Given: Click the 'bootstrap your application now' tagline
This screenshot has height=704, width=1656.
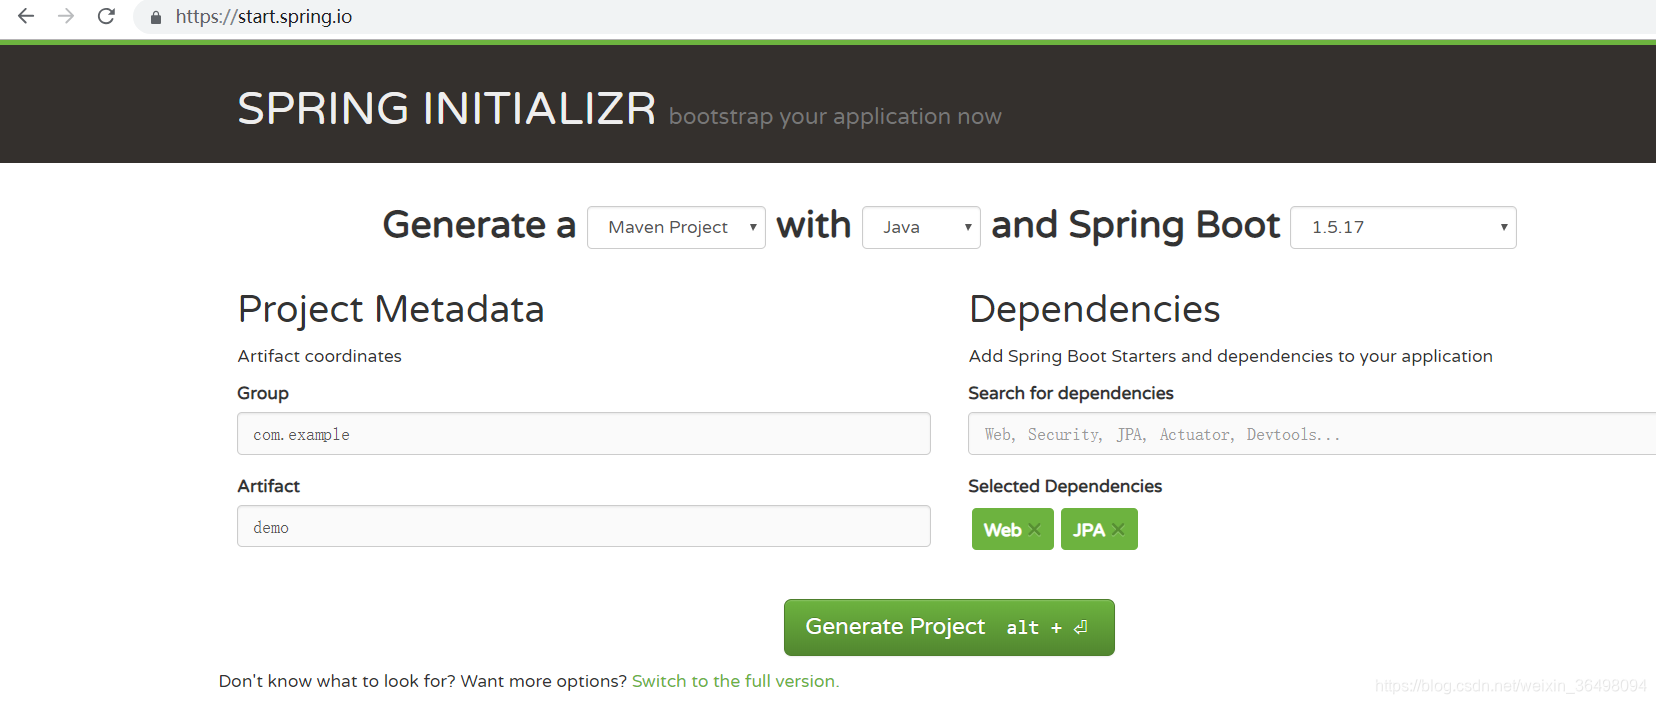Looking at the screenshot, I should click(835, 117).
